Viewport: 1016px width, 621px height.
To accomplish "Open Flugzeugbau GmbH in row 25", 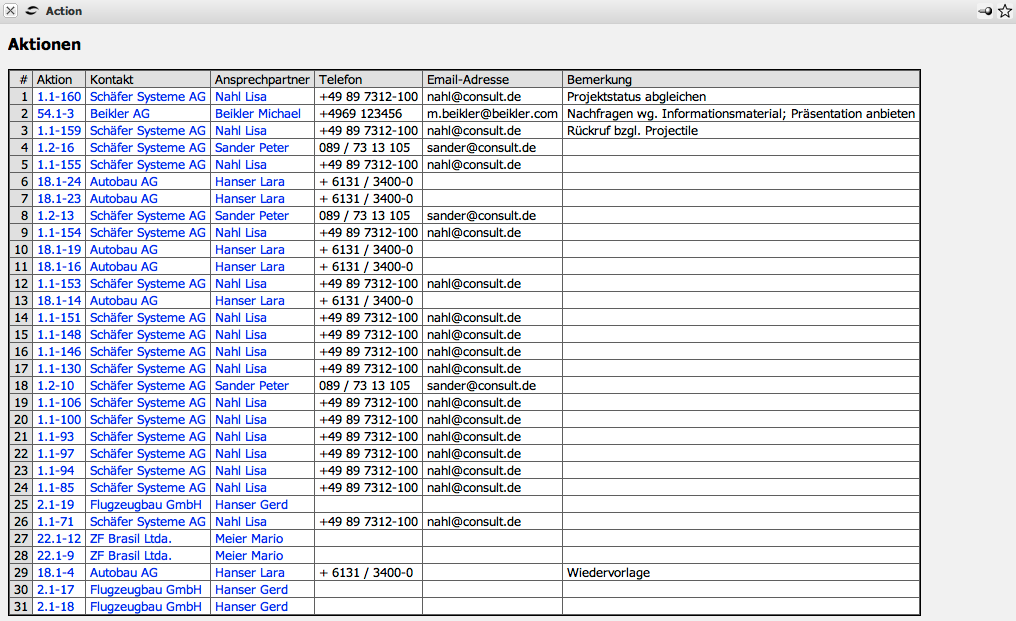I will click(146, 505).
